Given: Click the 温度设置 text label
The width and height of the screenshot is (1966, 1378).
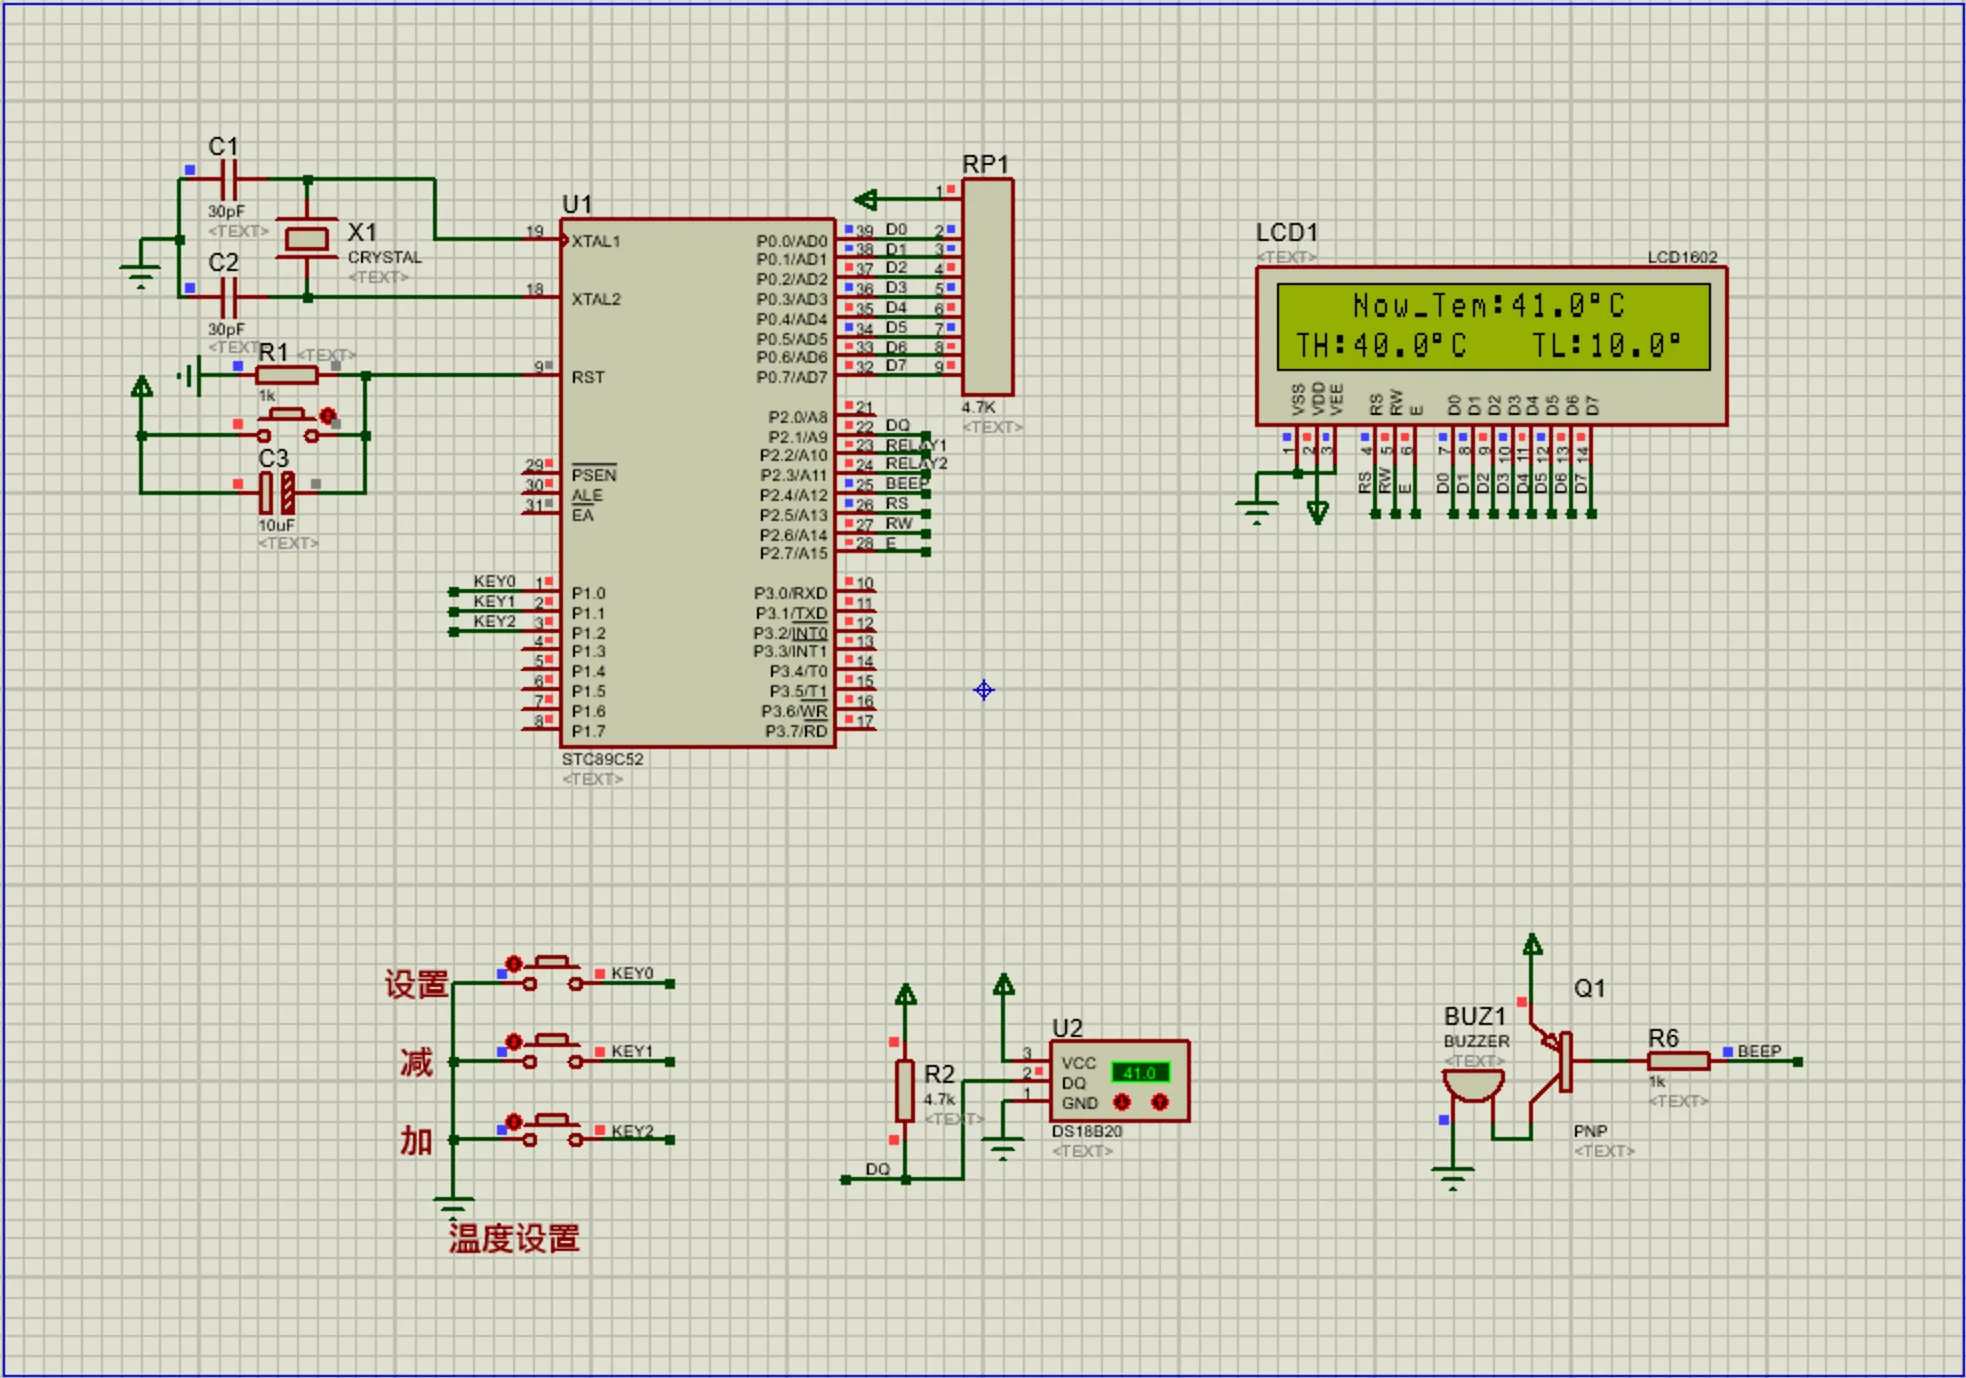Looking at the screenshot, I should (x=514, y=1238).
